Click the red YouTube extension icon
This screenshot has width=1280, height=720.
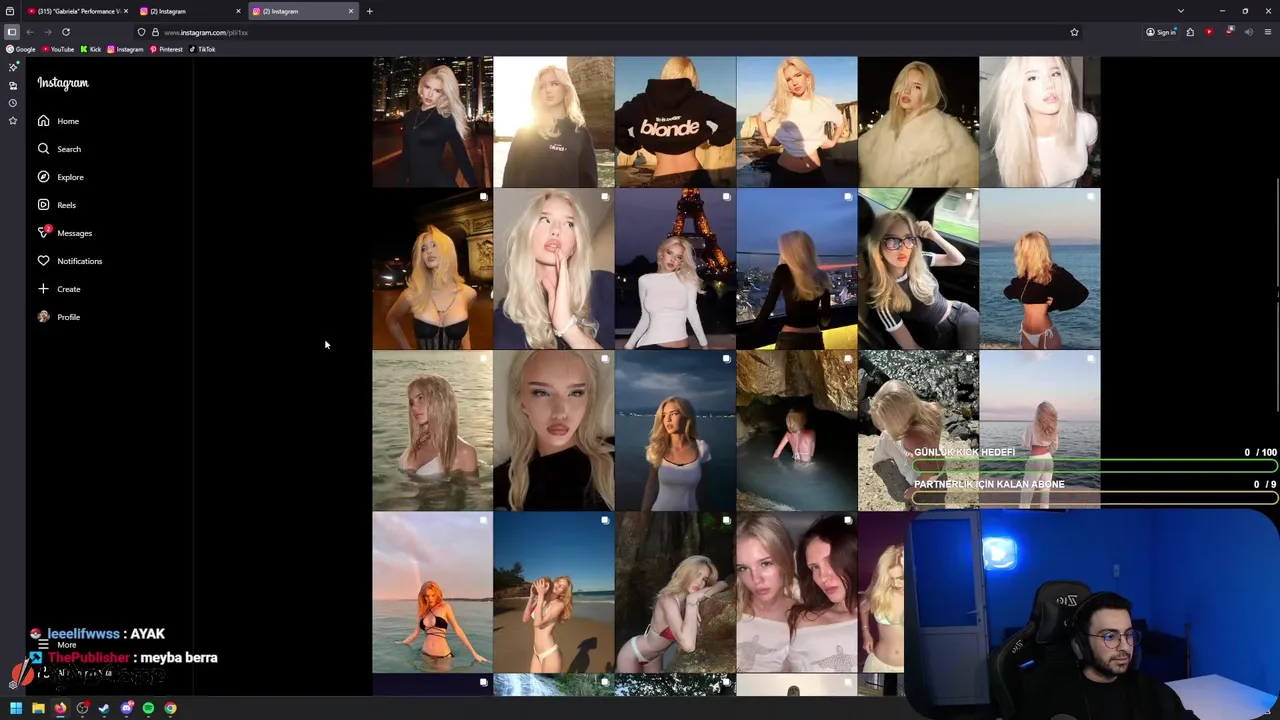1209,32
